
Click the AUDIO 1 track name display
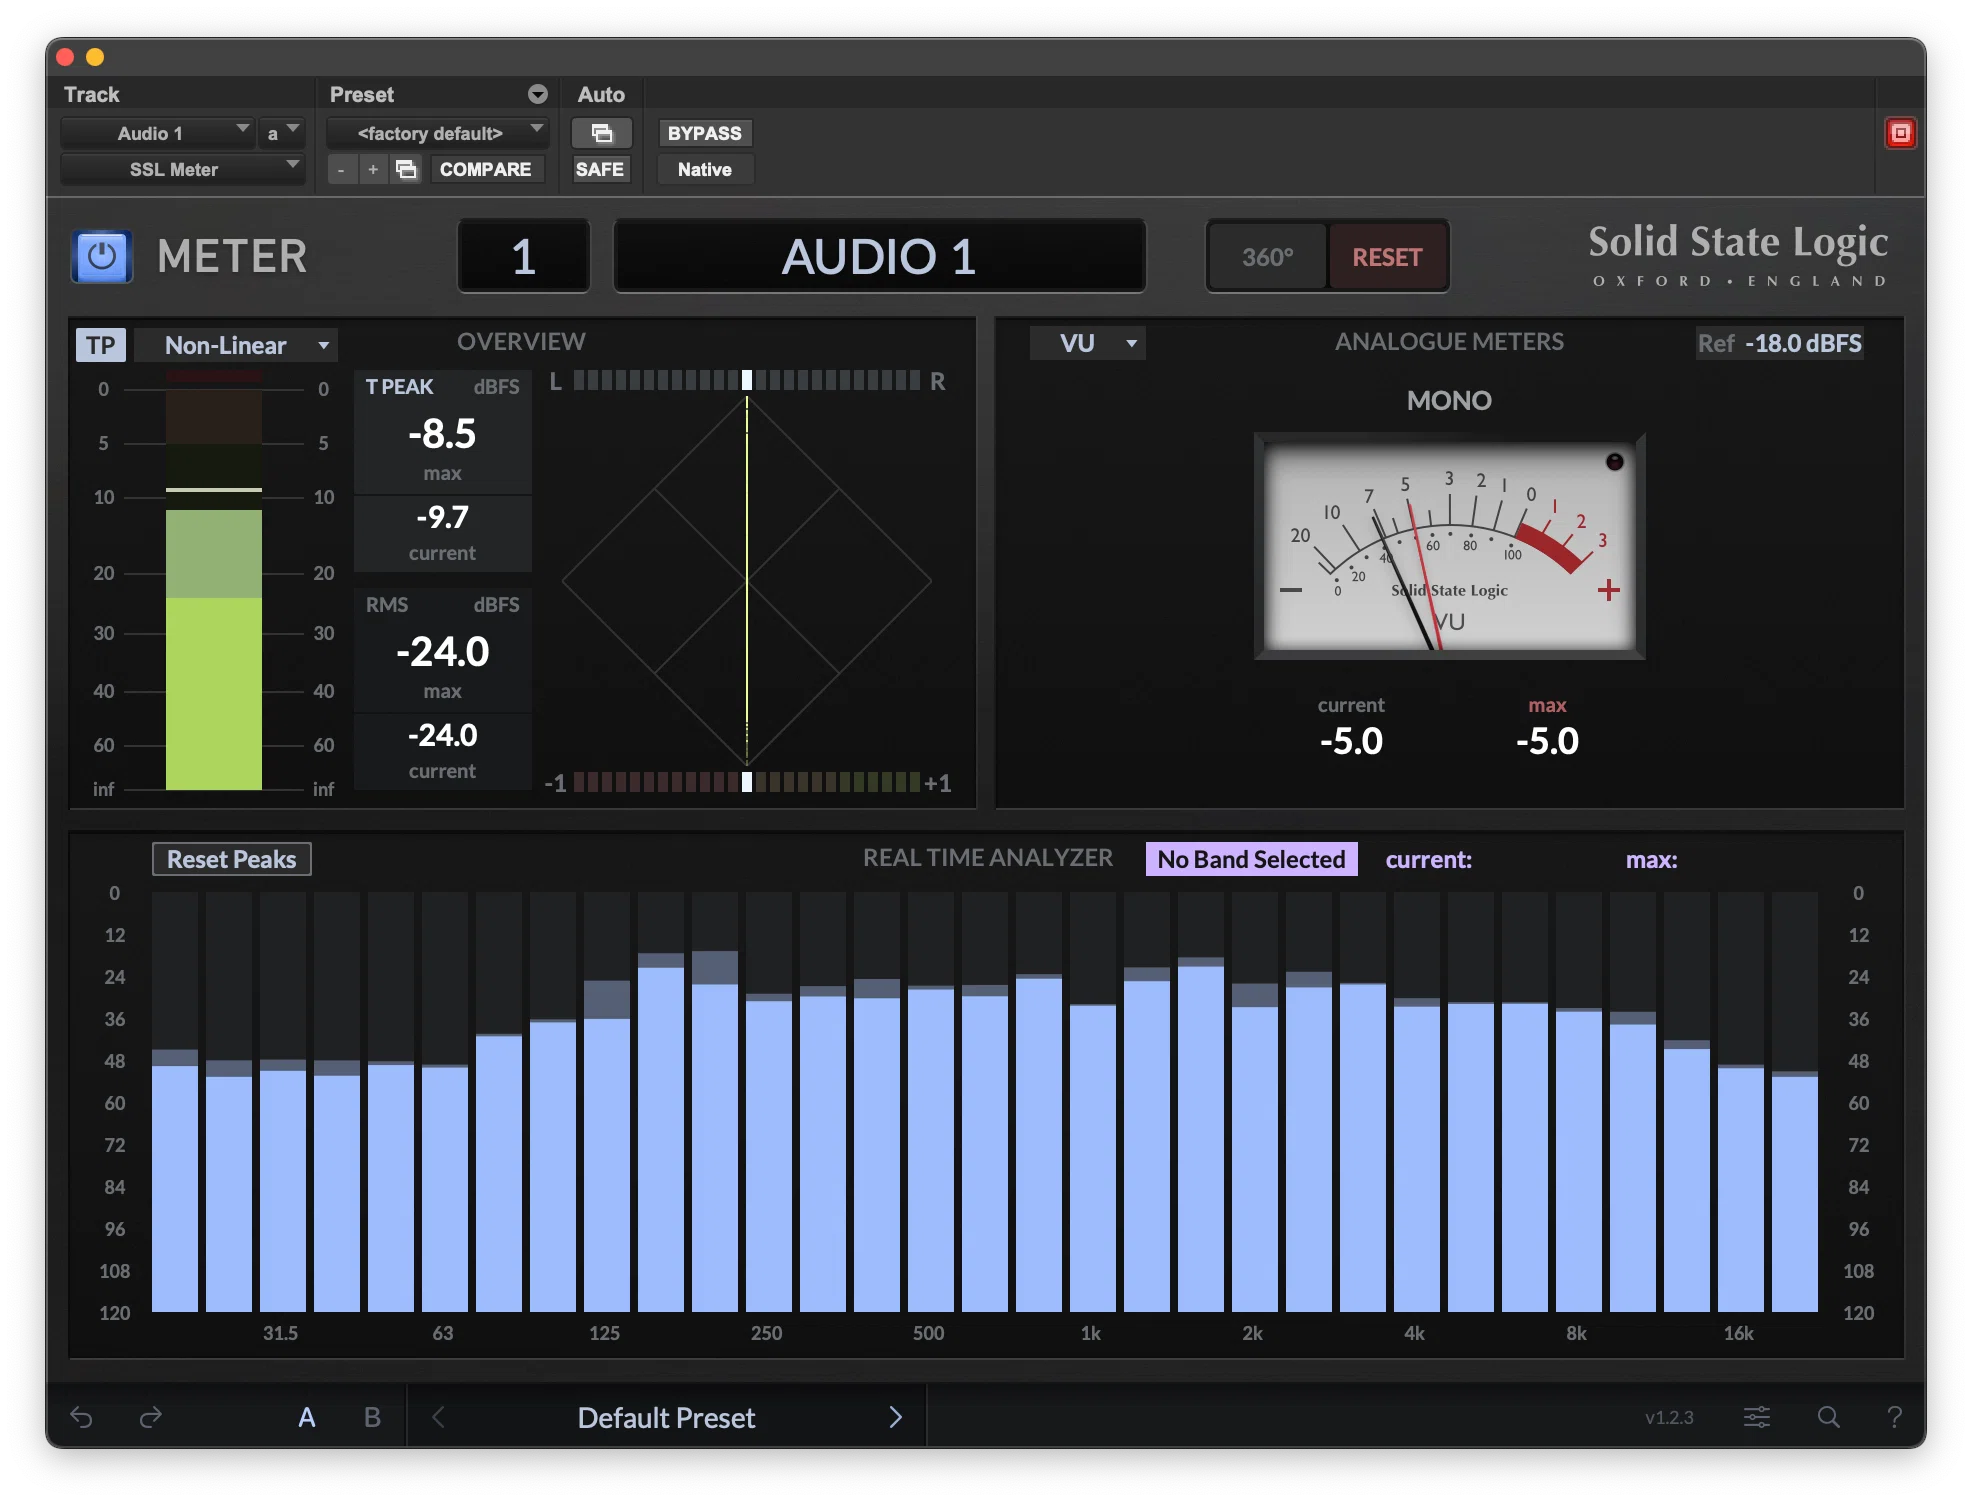(x=879, y=257)
